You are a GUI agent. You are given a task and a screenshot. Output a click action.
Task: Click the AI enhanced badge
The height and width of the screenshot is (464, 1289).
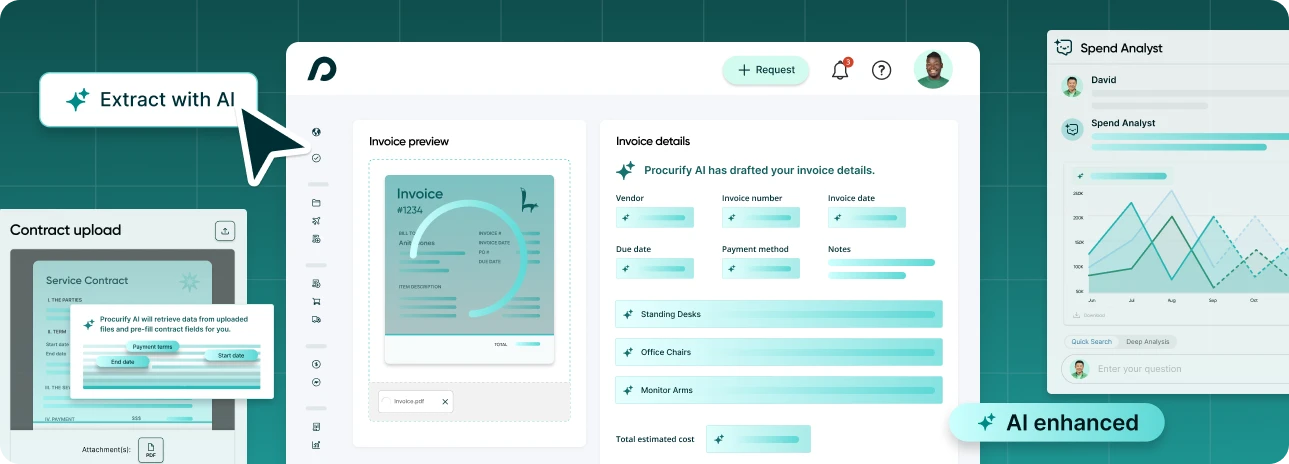coord(1057,423)
